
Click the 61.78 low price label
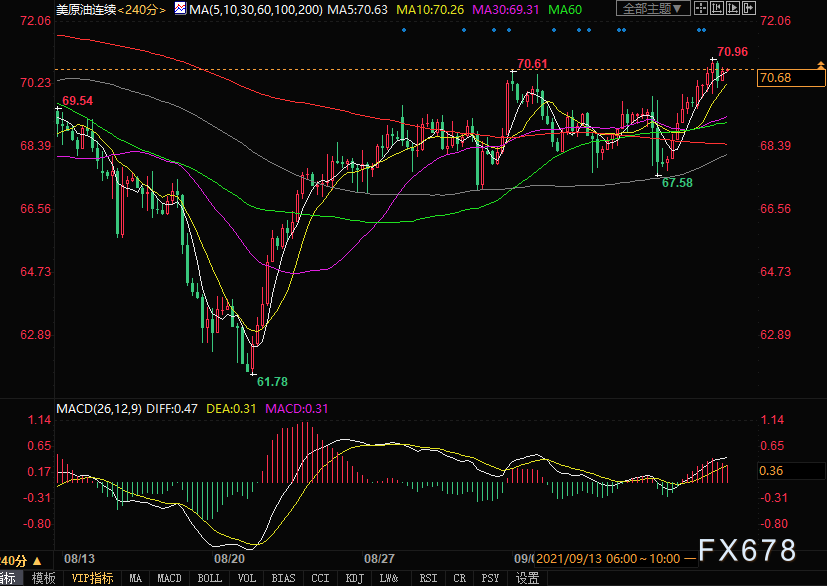[x=272, y=381]
